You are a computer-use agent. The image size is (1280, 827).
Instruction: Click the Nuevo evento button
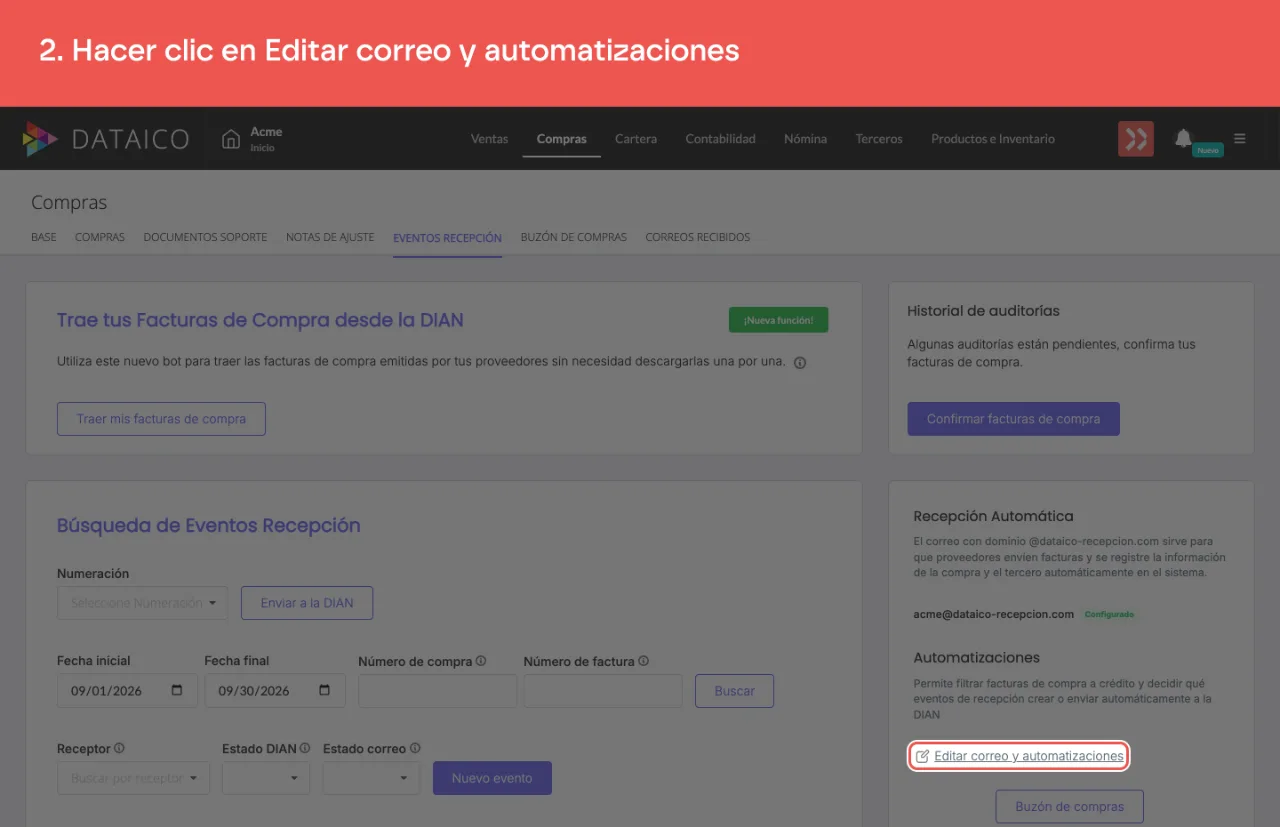pos(492,778)
